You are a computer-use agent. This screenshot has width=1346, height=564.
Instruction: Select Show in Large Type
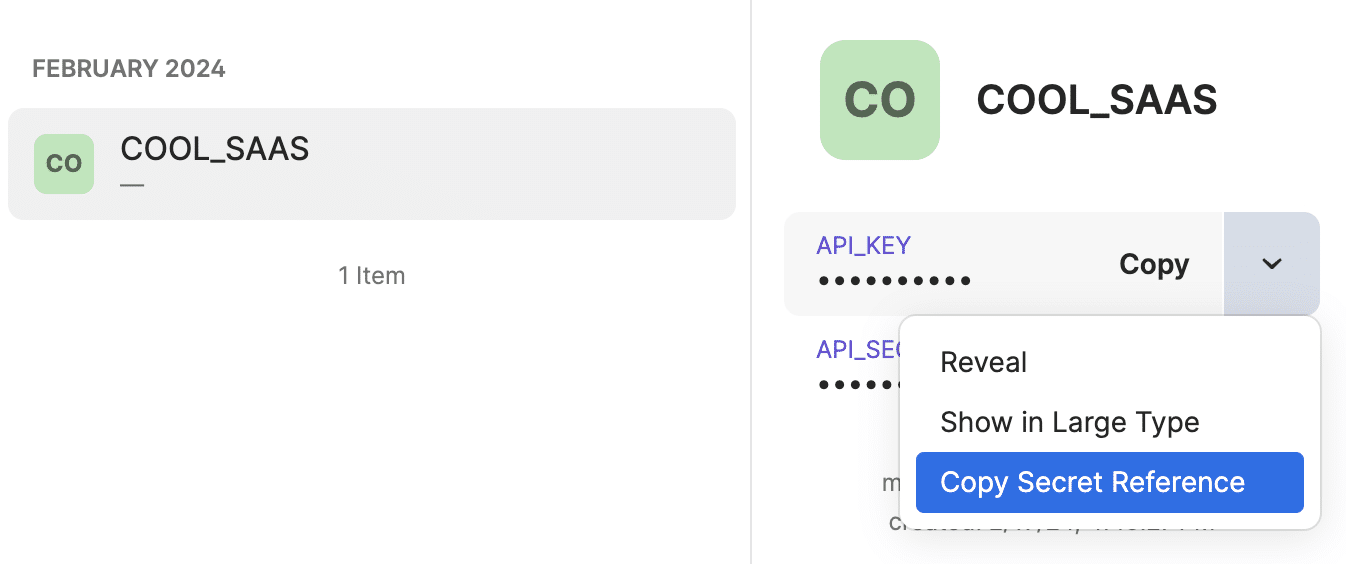click(x=1069, y=422)
